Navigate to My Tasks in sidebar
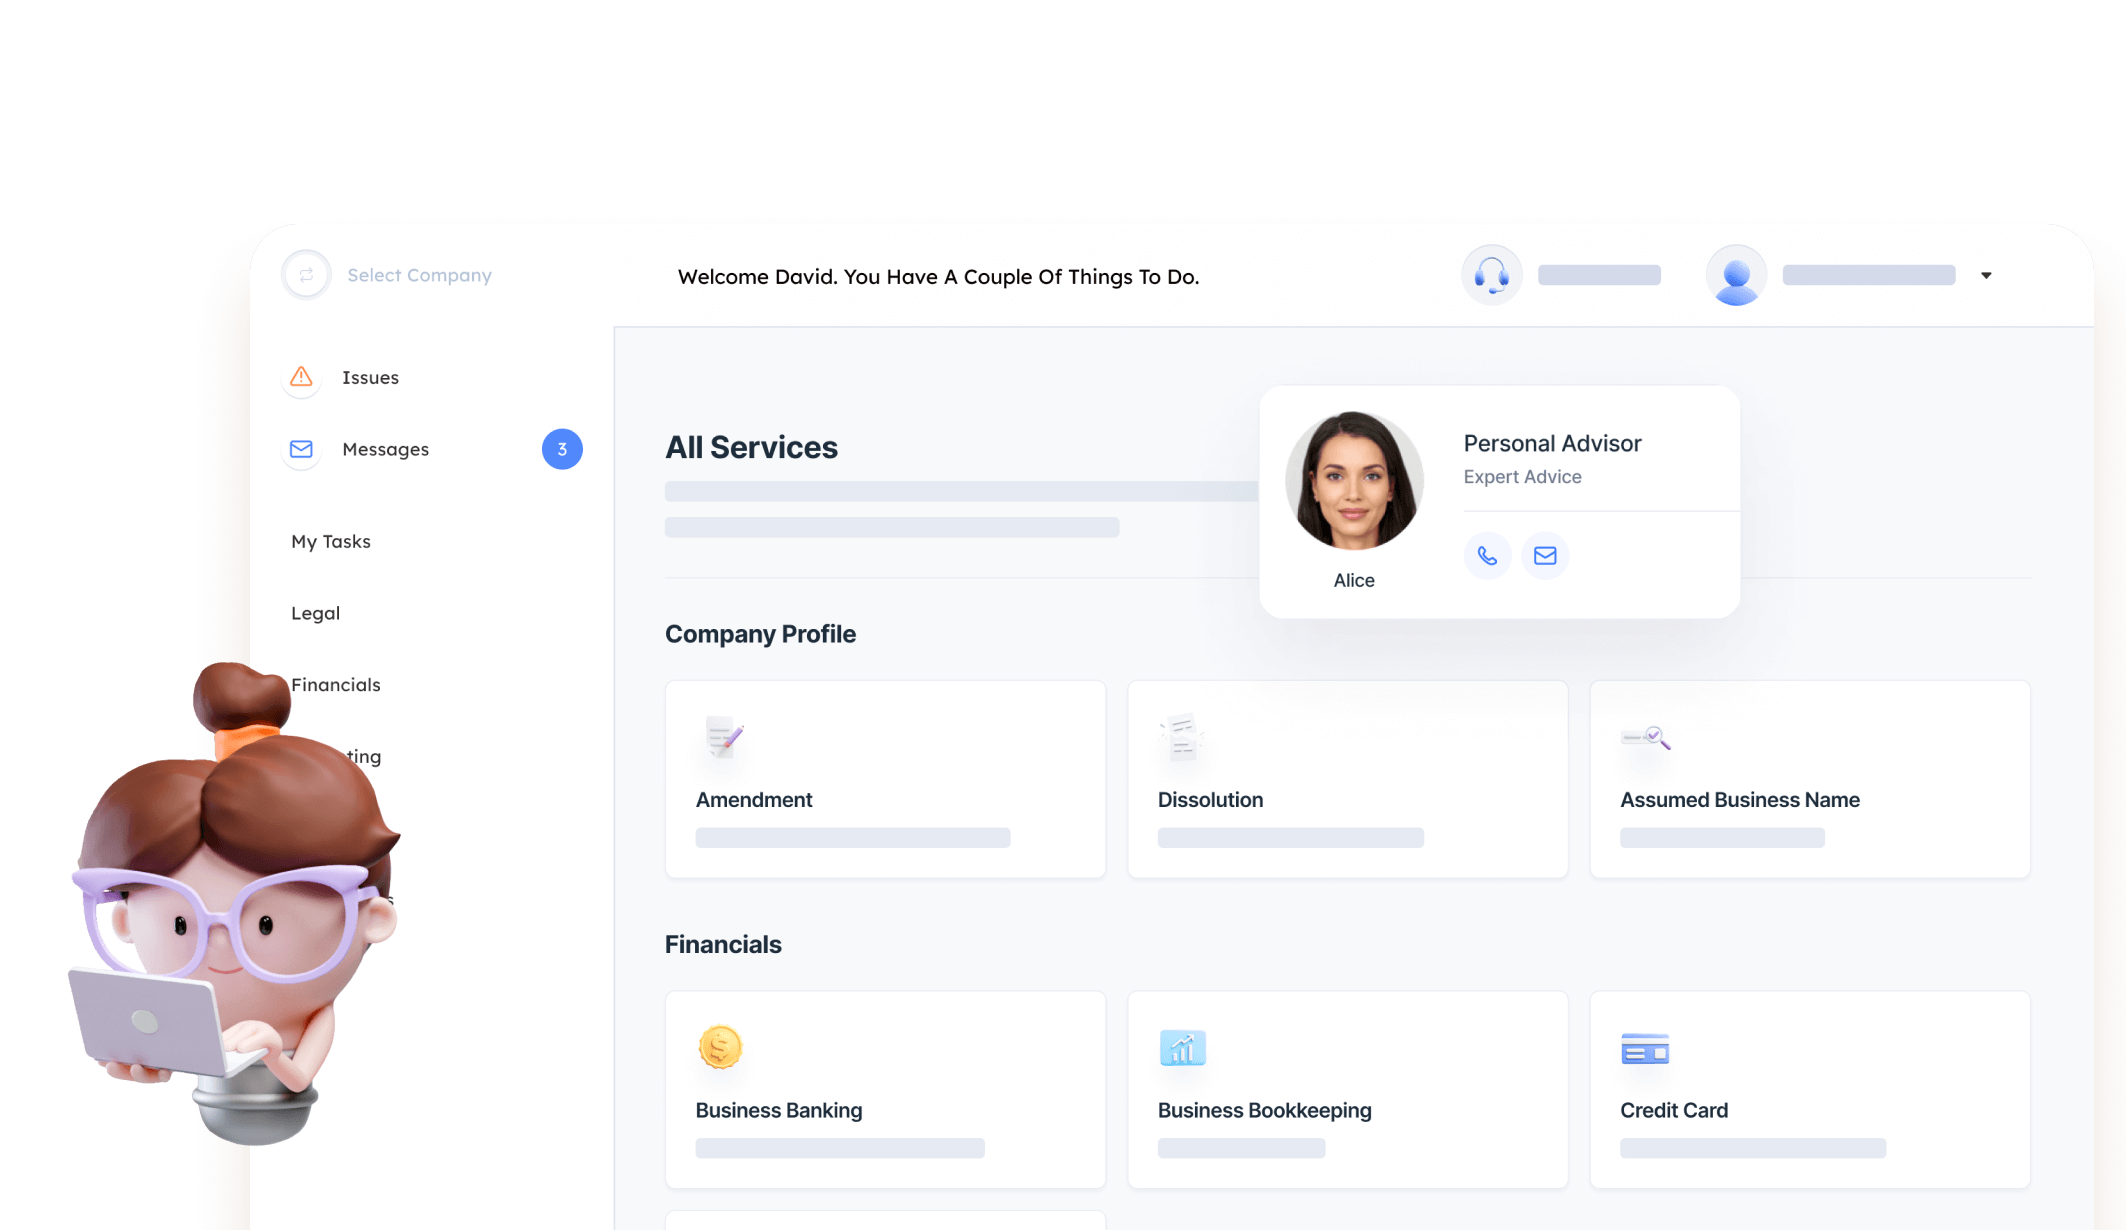The width and height of the screenshot is (2126, 1230). point(329,540)
